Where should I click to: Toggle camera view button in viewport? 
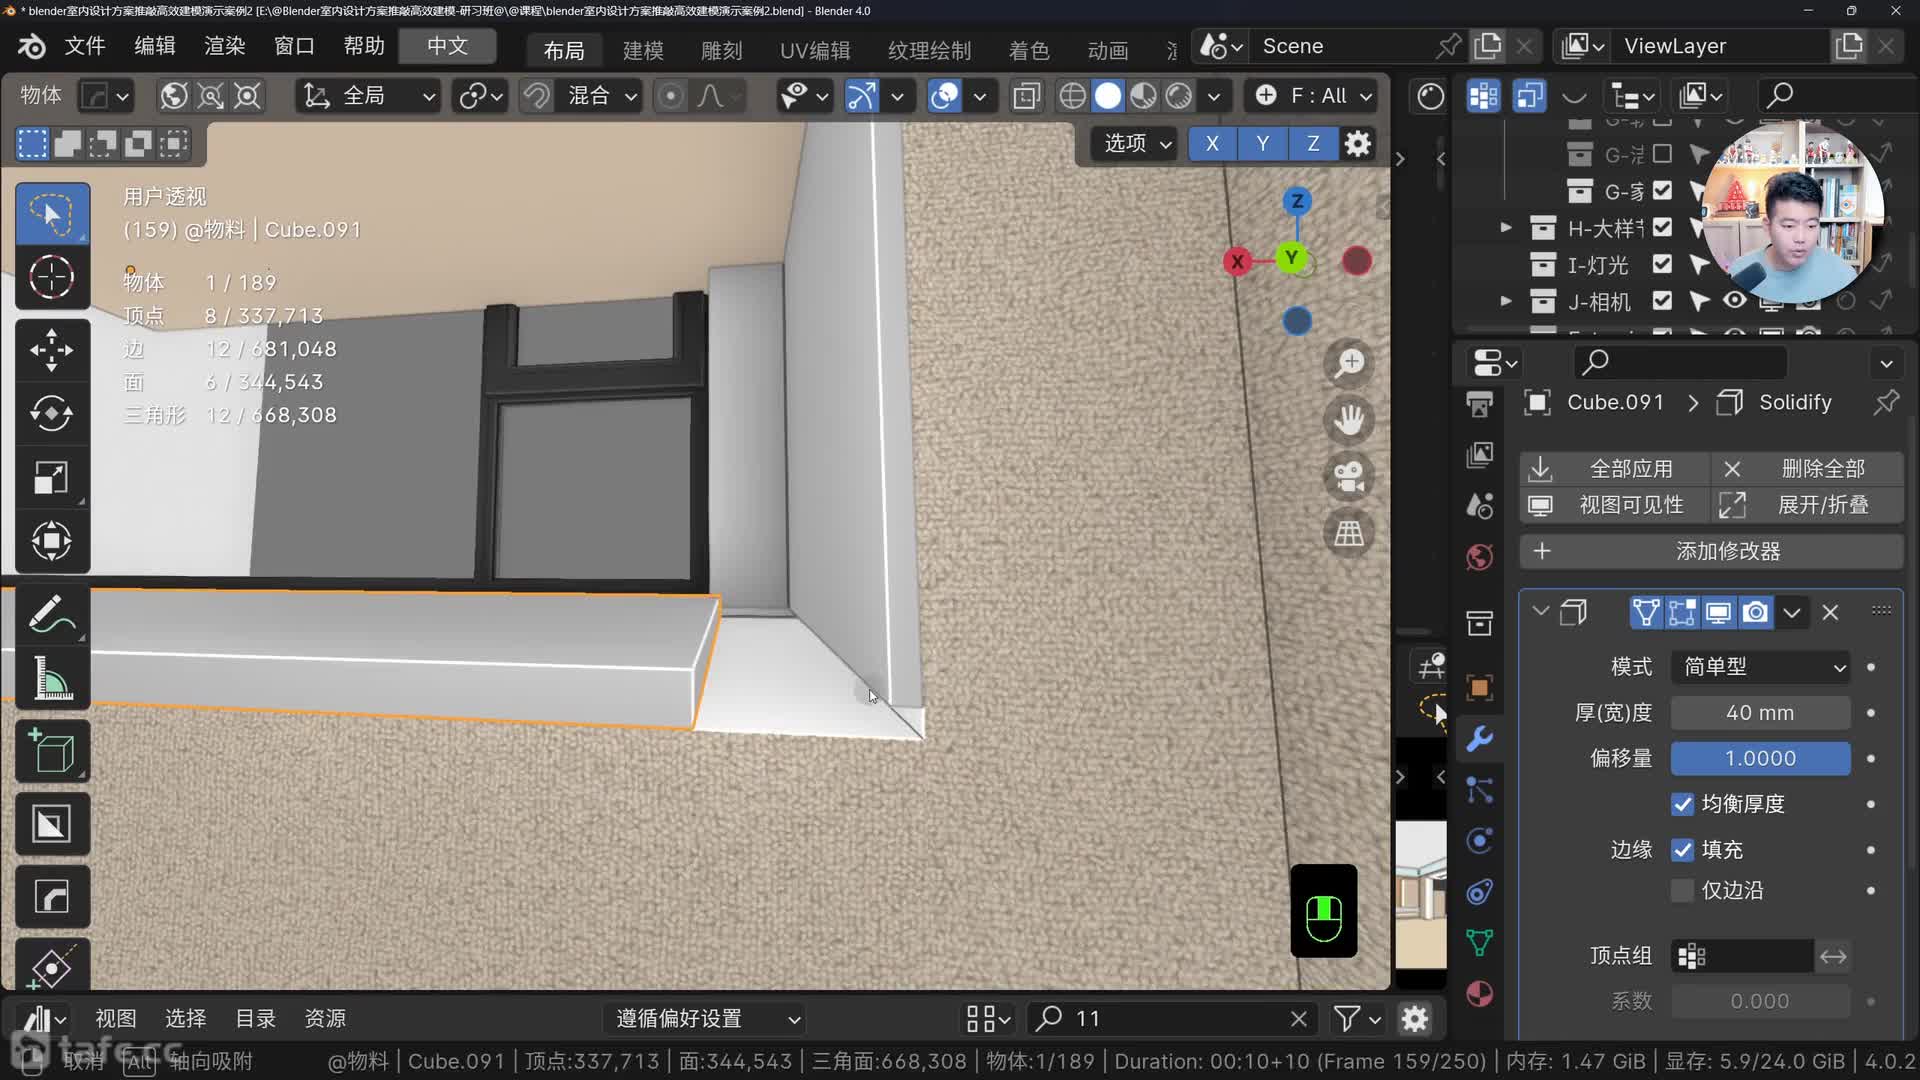(x=1349, y=476)
